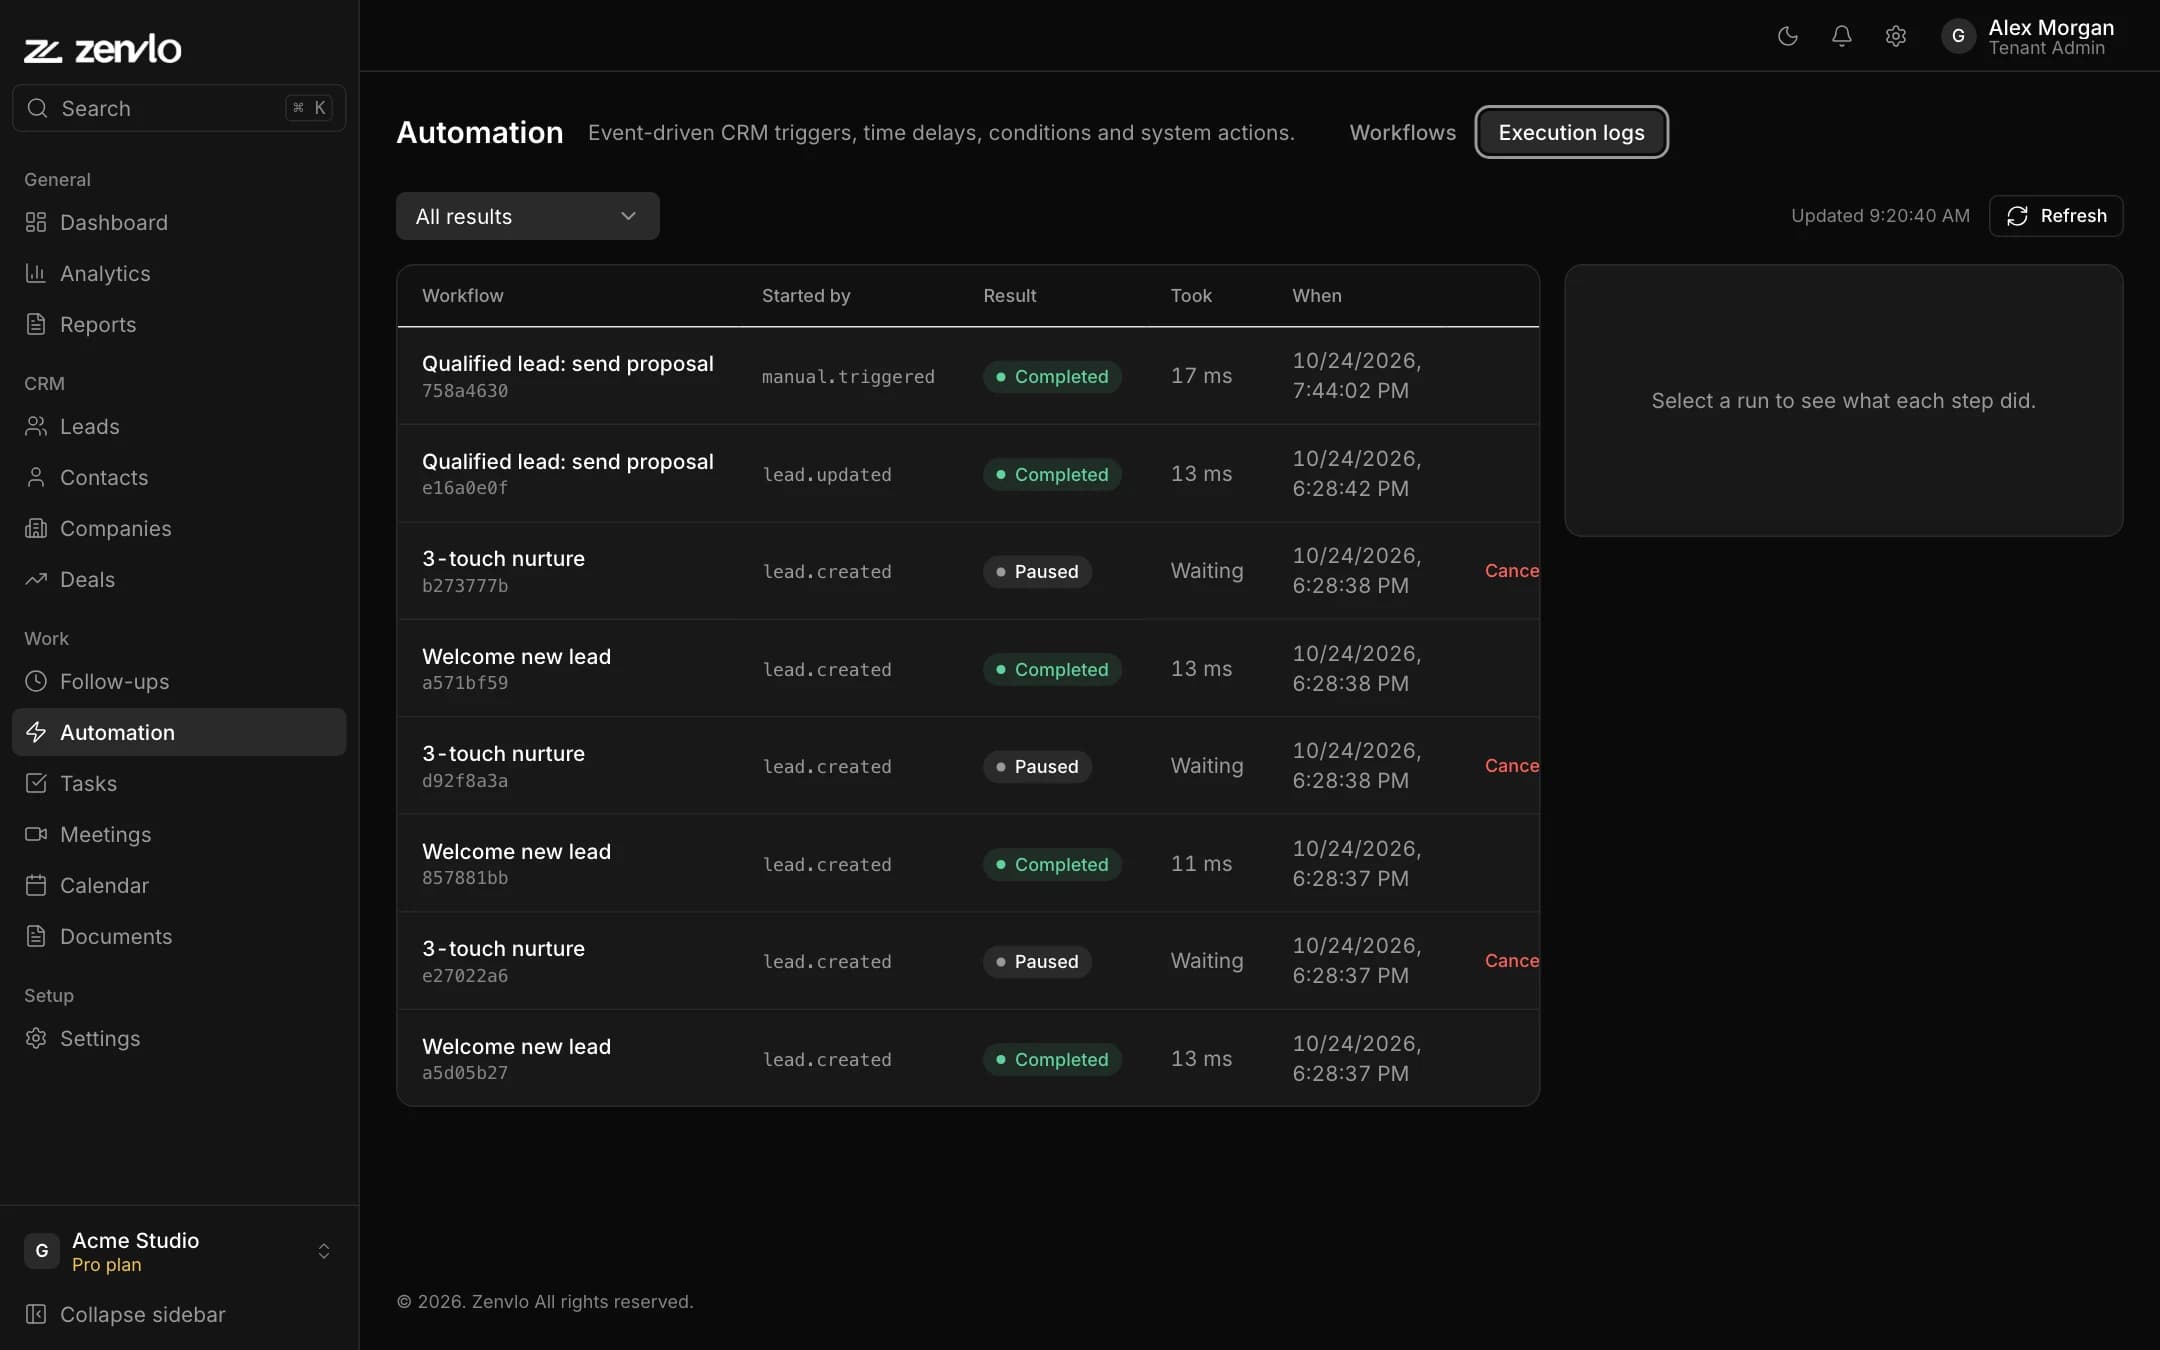
Task: Click the manual.triggered trigger text
Action: point(848,377)
